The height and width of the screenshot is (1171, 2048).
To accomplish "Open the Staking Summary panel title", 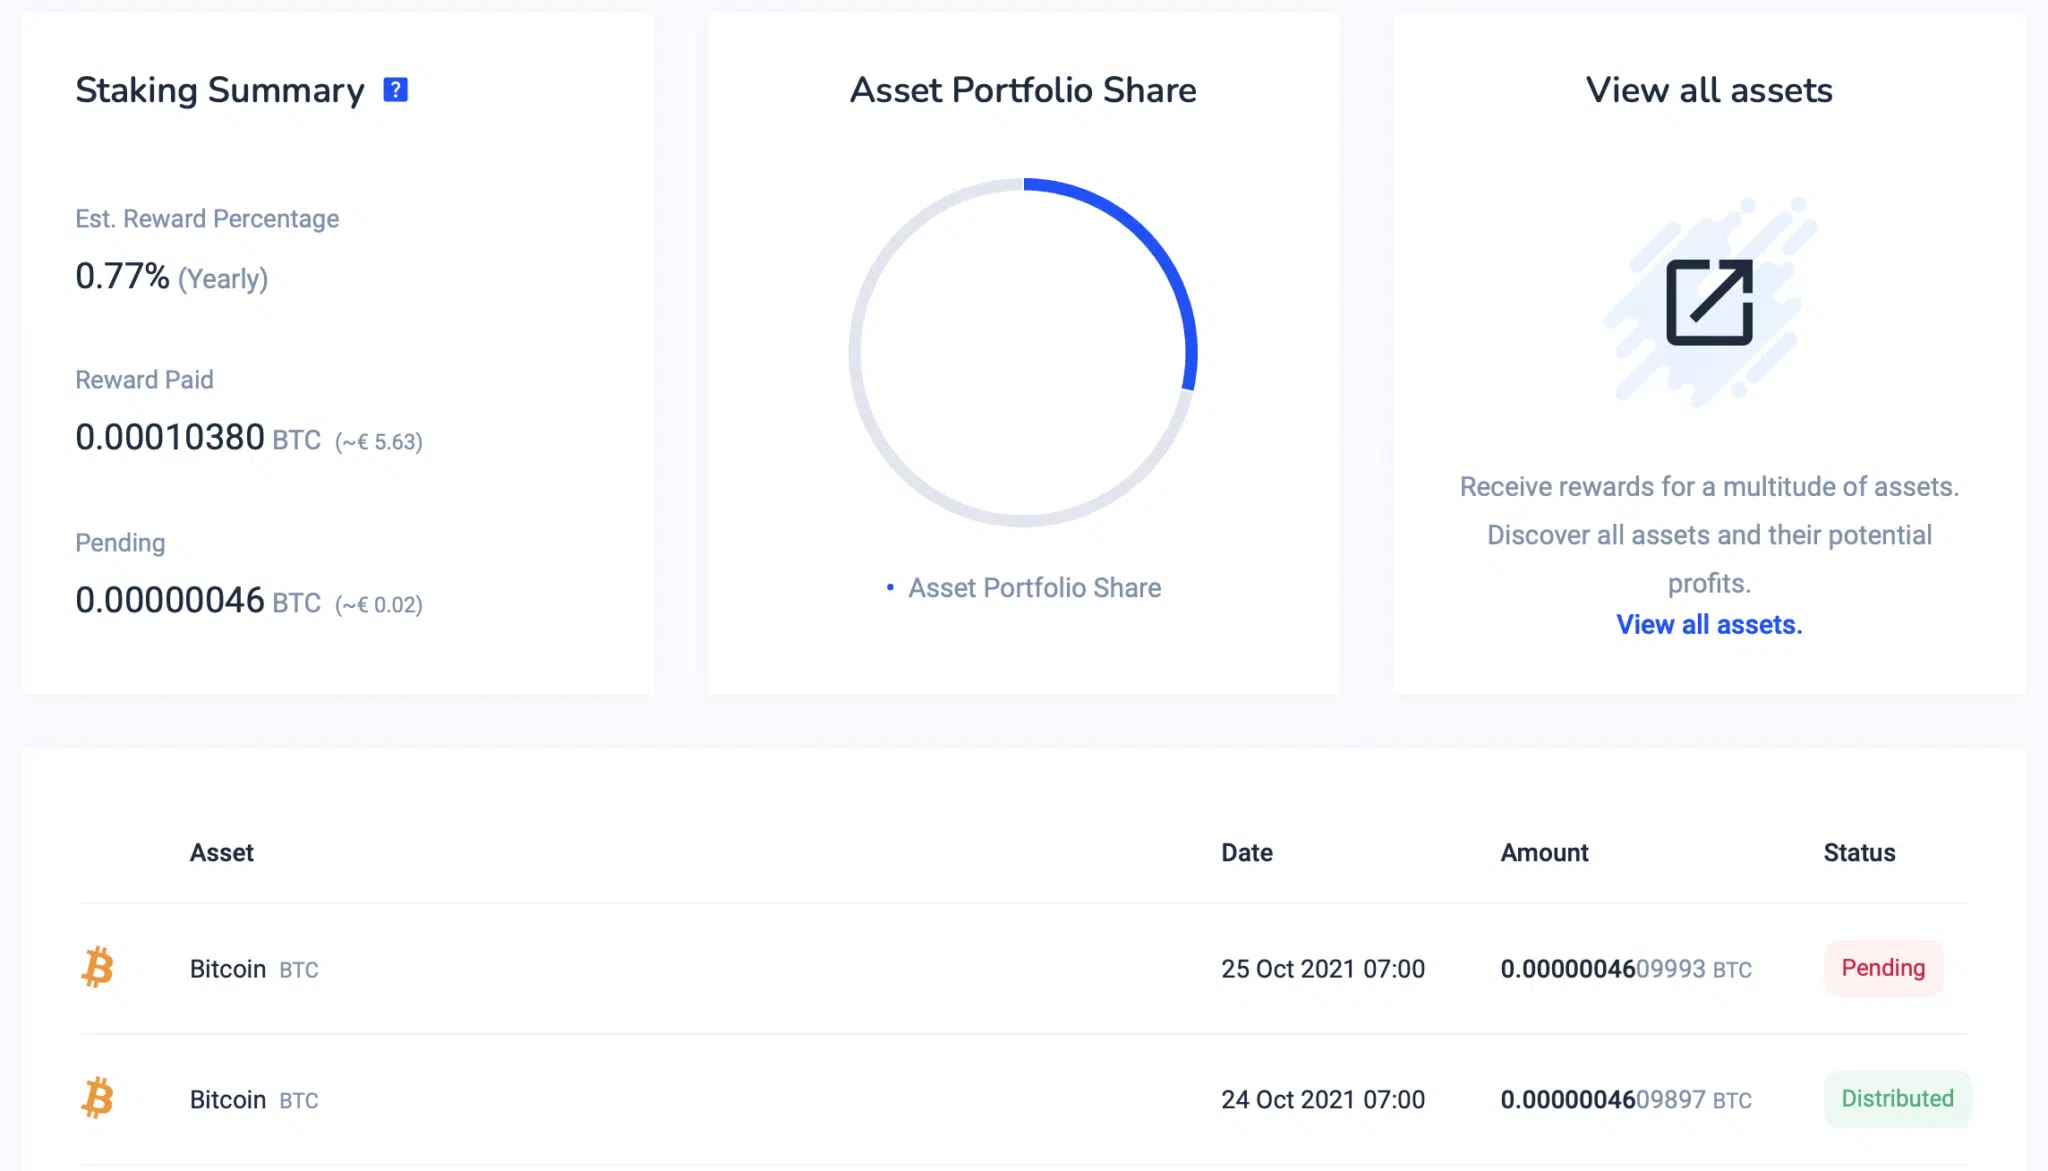I will pos(220,89).
